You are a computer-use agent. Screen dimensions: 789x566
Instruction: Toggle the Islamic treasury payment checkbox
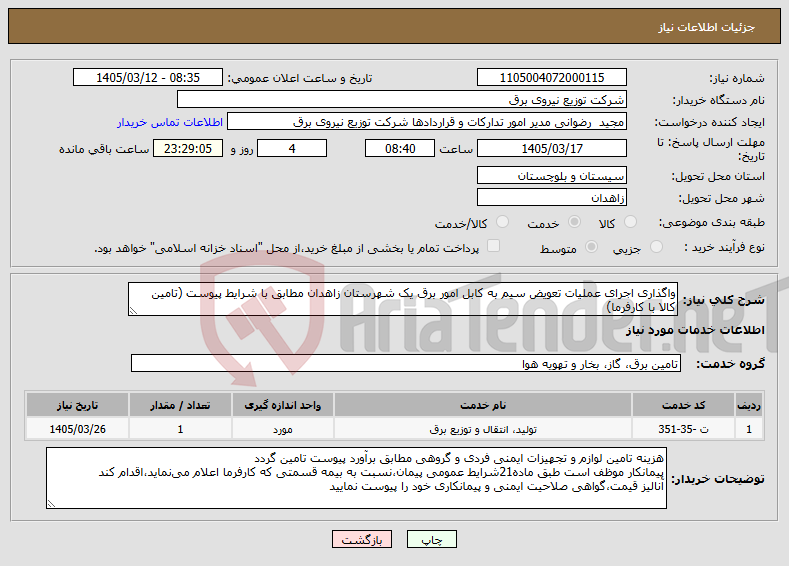pos(494,246)
